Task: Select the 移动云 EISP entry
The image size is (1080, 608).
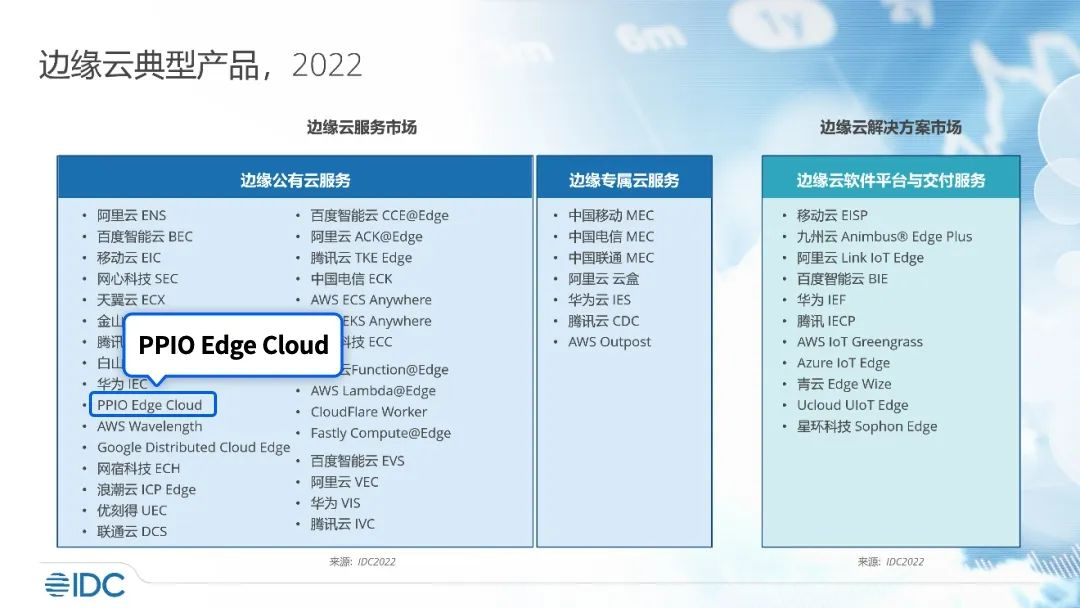Action: (x=832, y=216)
